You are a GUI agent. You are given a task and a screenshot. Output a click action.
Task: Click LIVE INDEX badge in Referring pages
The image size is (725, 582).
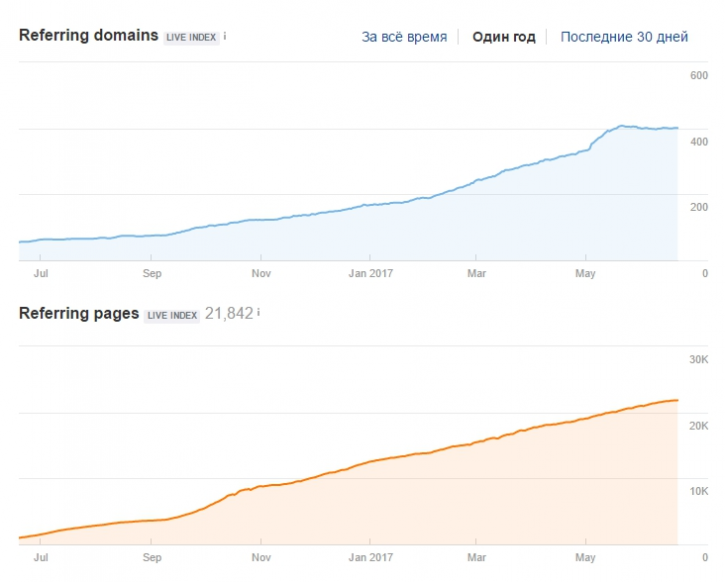(172, 315)
